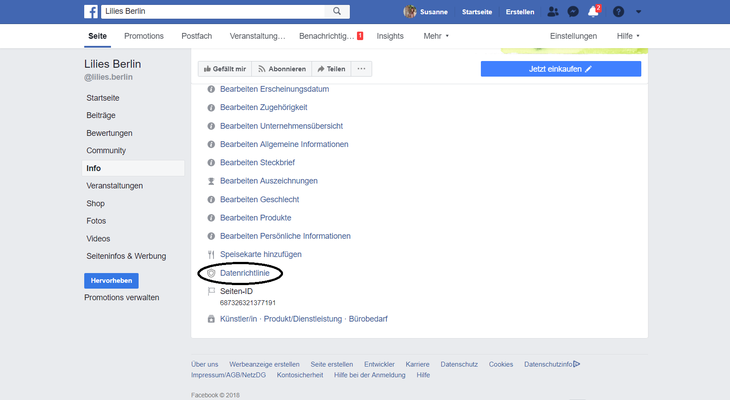
Task: Click the Teilen button
Action: (331, 69)
